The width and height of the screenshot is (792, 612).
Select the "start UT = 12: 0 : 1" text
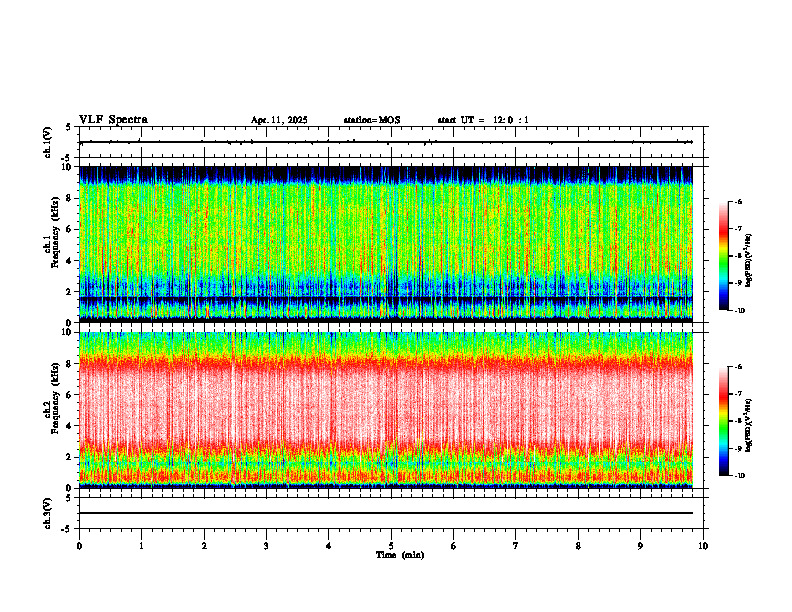483,120
